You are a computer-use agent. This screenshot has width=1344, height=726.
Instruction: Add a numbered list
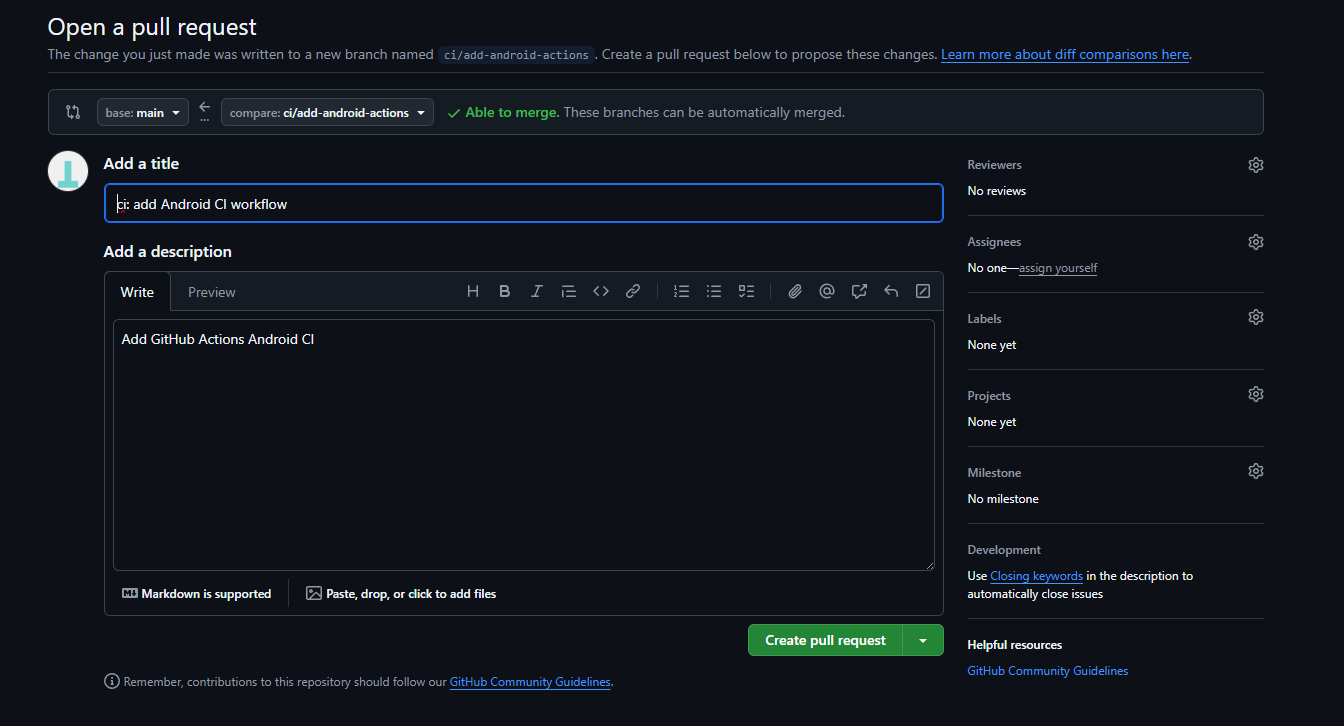point(682,291)
